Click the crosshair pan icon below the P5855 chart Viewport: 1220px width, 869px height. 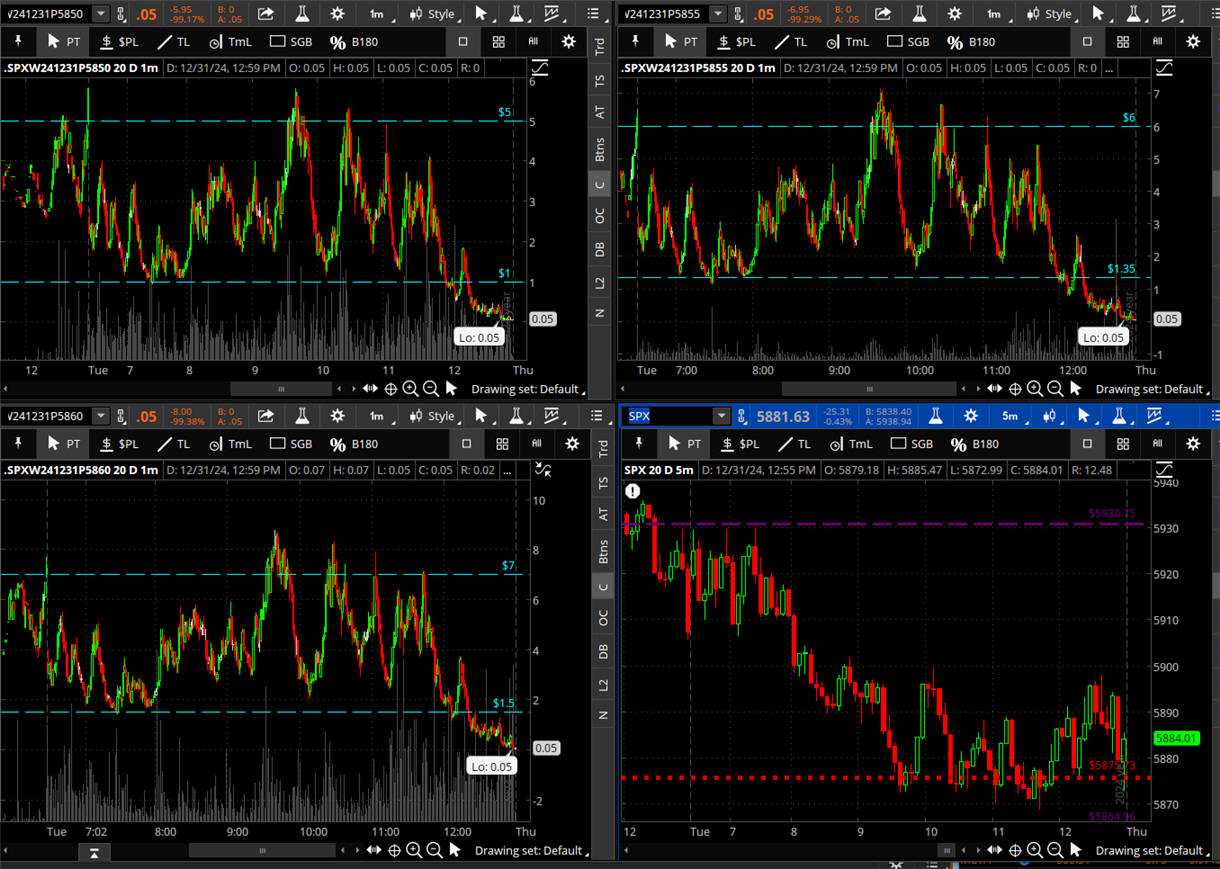(1014, 389)
